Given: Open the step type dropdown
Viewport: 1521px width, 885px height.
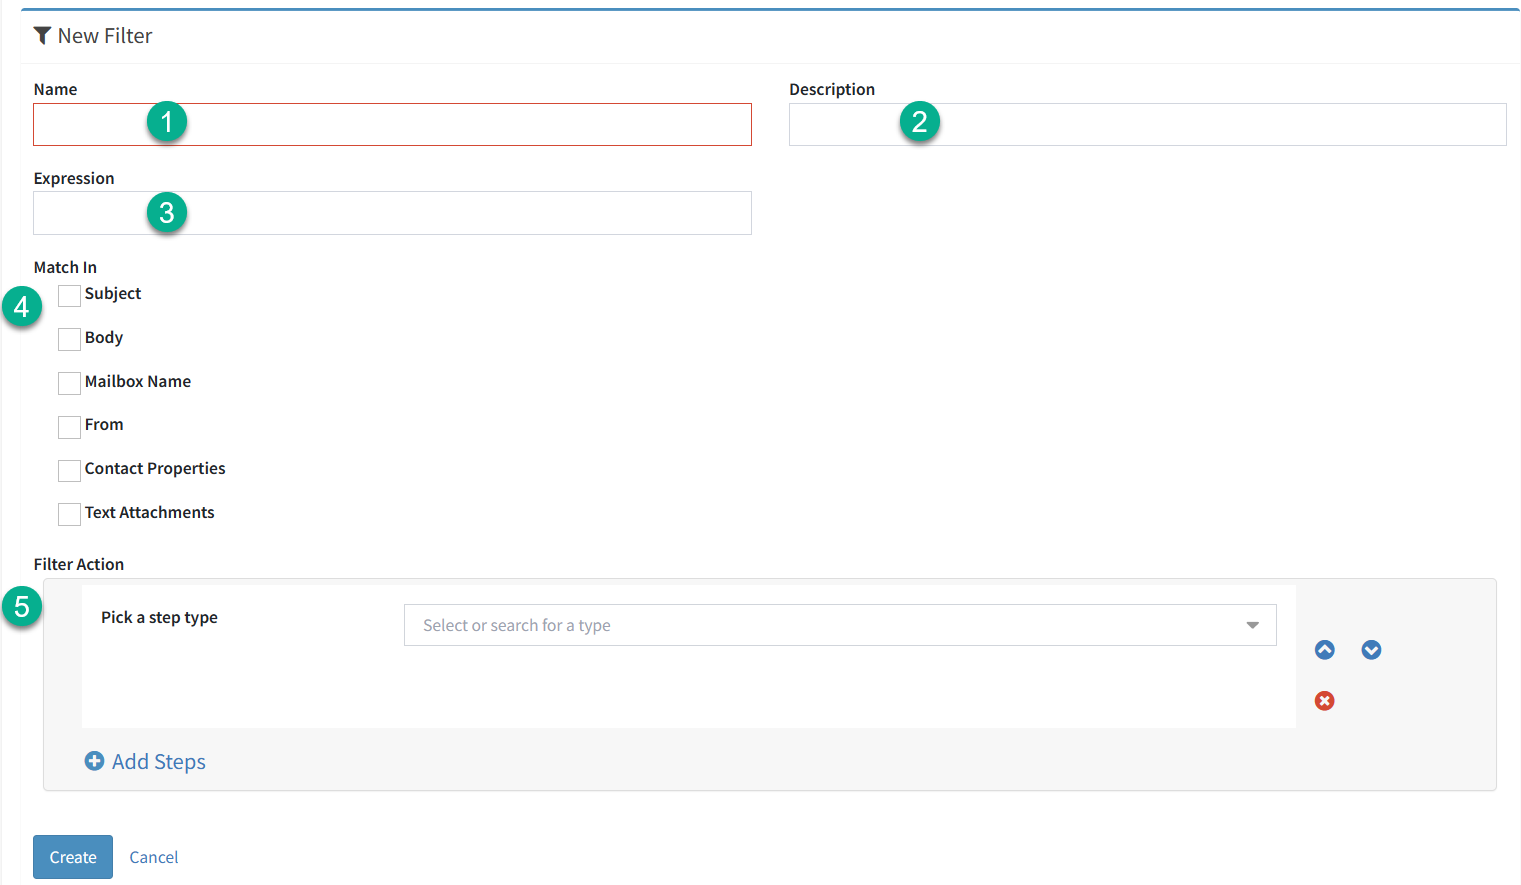Looking at the screenshot, I should [x=840, y=625].
